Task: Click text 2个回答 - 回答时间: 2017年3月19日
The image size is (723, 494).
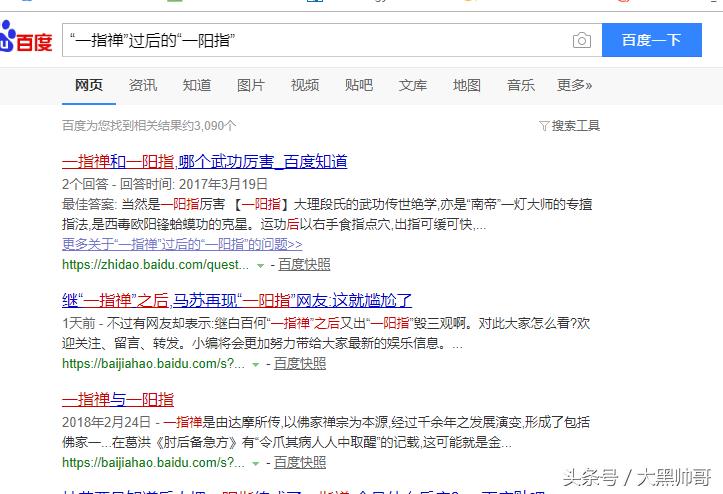Action: pos(165,185)
